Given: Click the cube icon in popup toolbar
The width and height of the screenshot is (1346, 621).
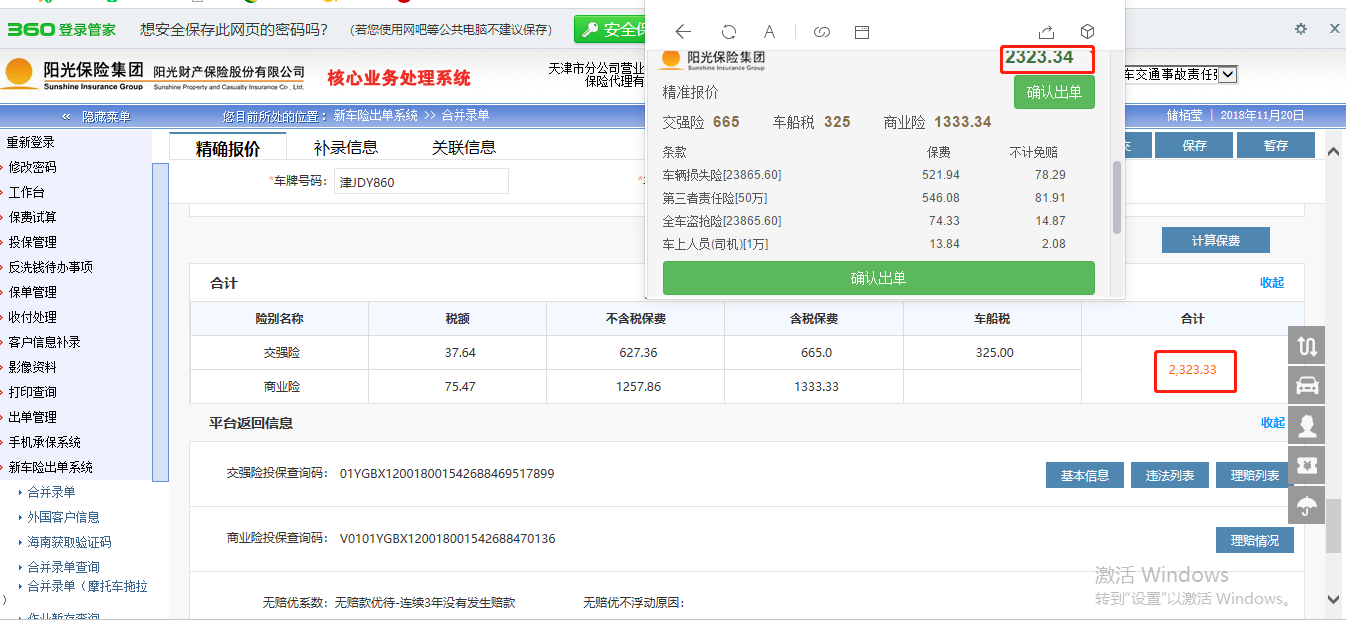Looking at the screenshot, I should tap(1088, 32).
